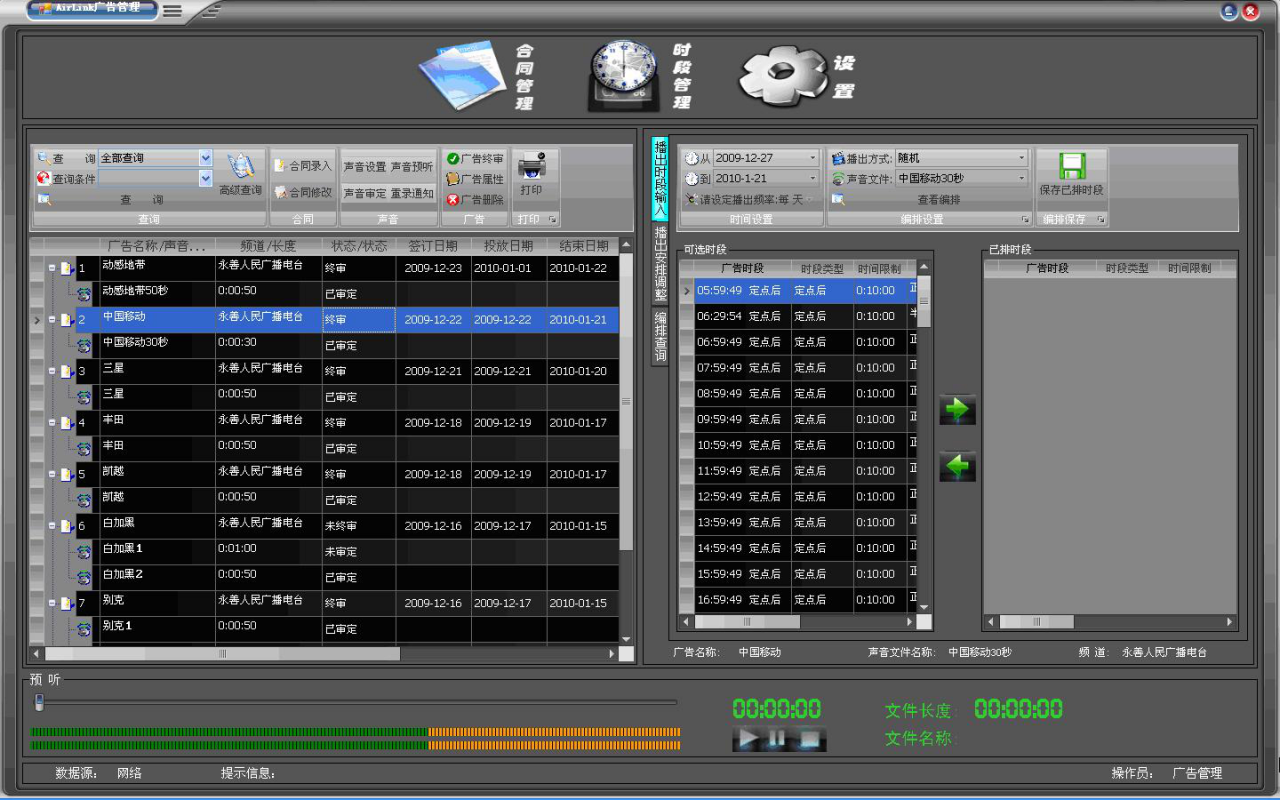Click green left arrow to remove time slot

(957, 466)
